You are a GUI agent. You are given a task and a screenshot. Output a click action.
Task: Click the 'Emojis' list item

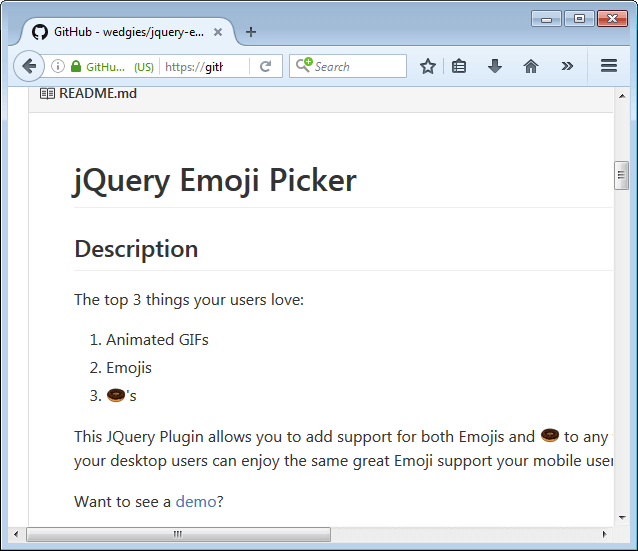129,368
